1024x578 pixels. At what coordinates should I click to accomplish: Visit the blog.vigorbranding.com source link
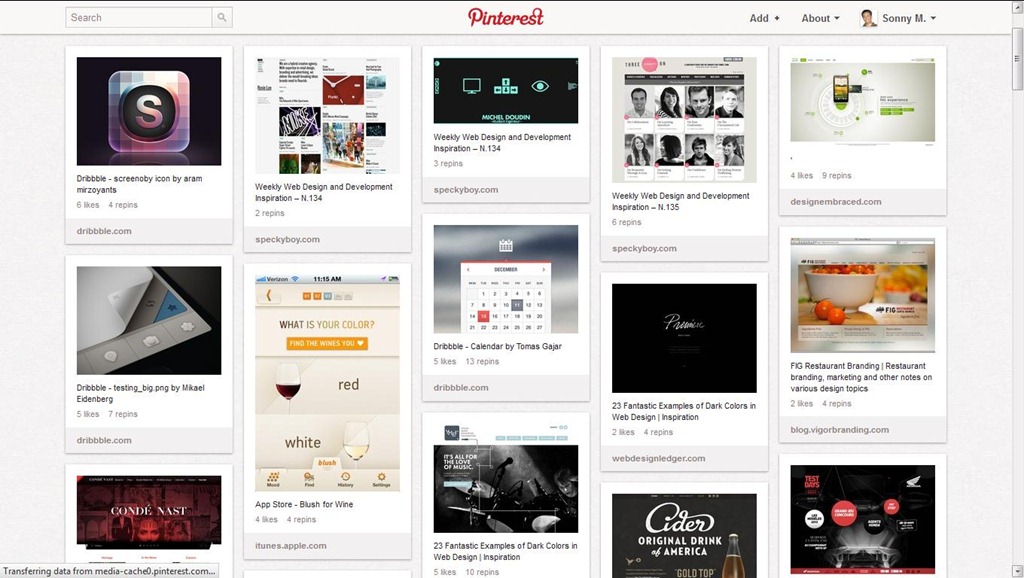pyautogui.click(x=839, y=430)
